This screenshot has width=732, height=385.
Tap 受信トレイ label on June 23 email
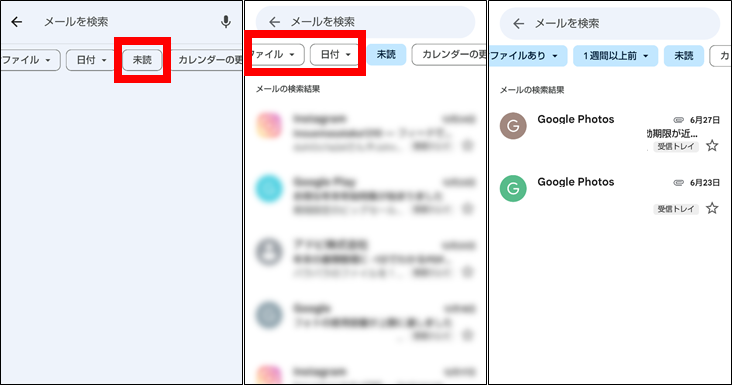pyautogui.click(x=676, y=209)
